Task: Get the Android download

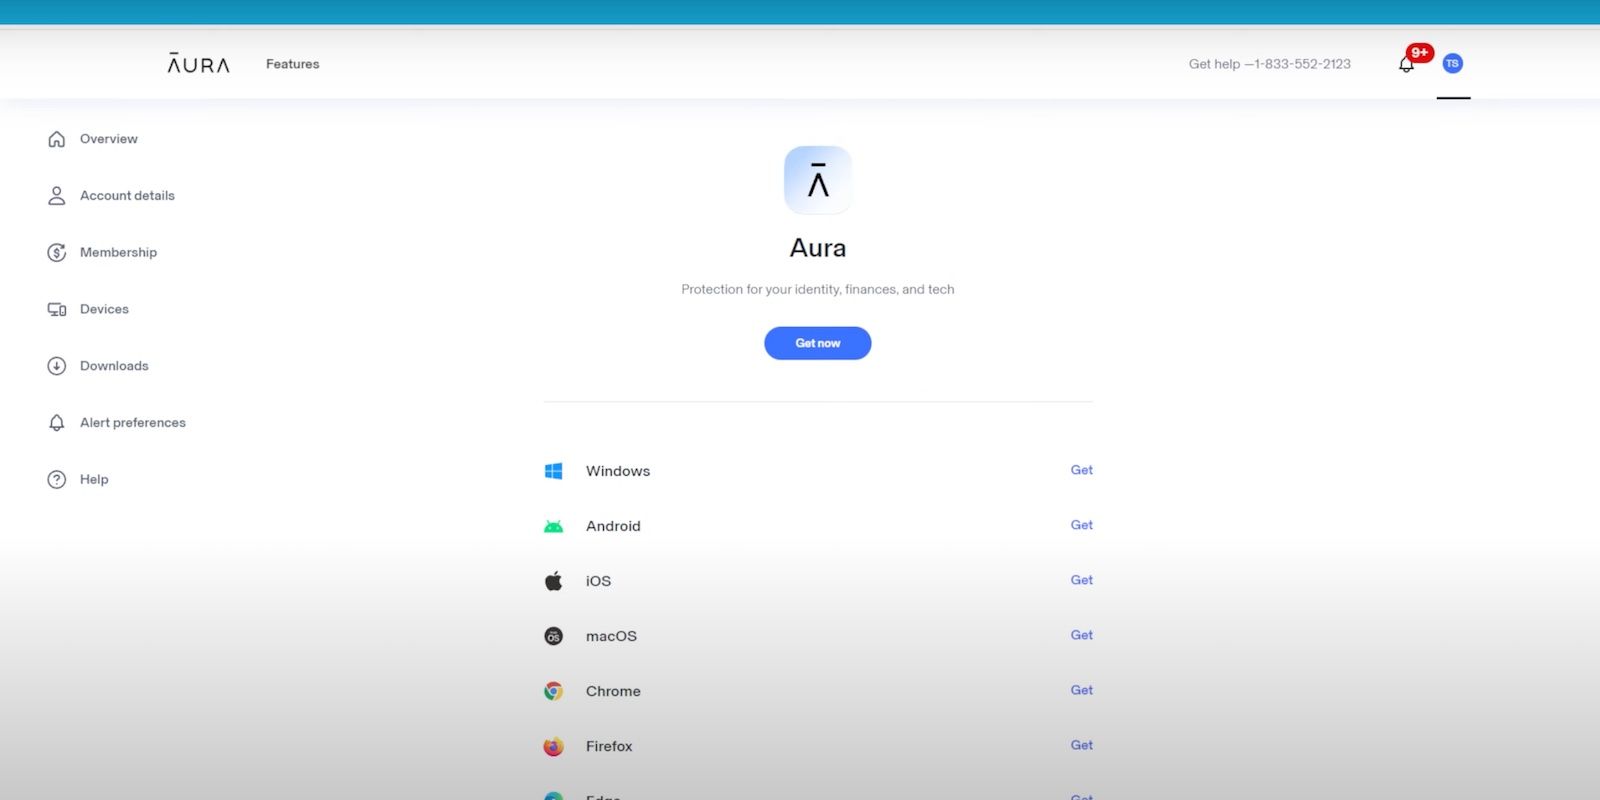Action: click(x=1081, y=525)
